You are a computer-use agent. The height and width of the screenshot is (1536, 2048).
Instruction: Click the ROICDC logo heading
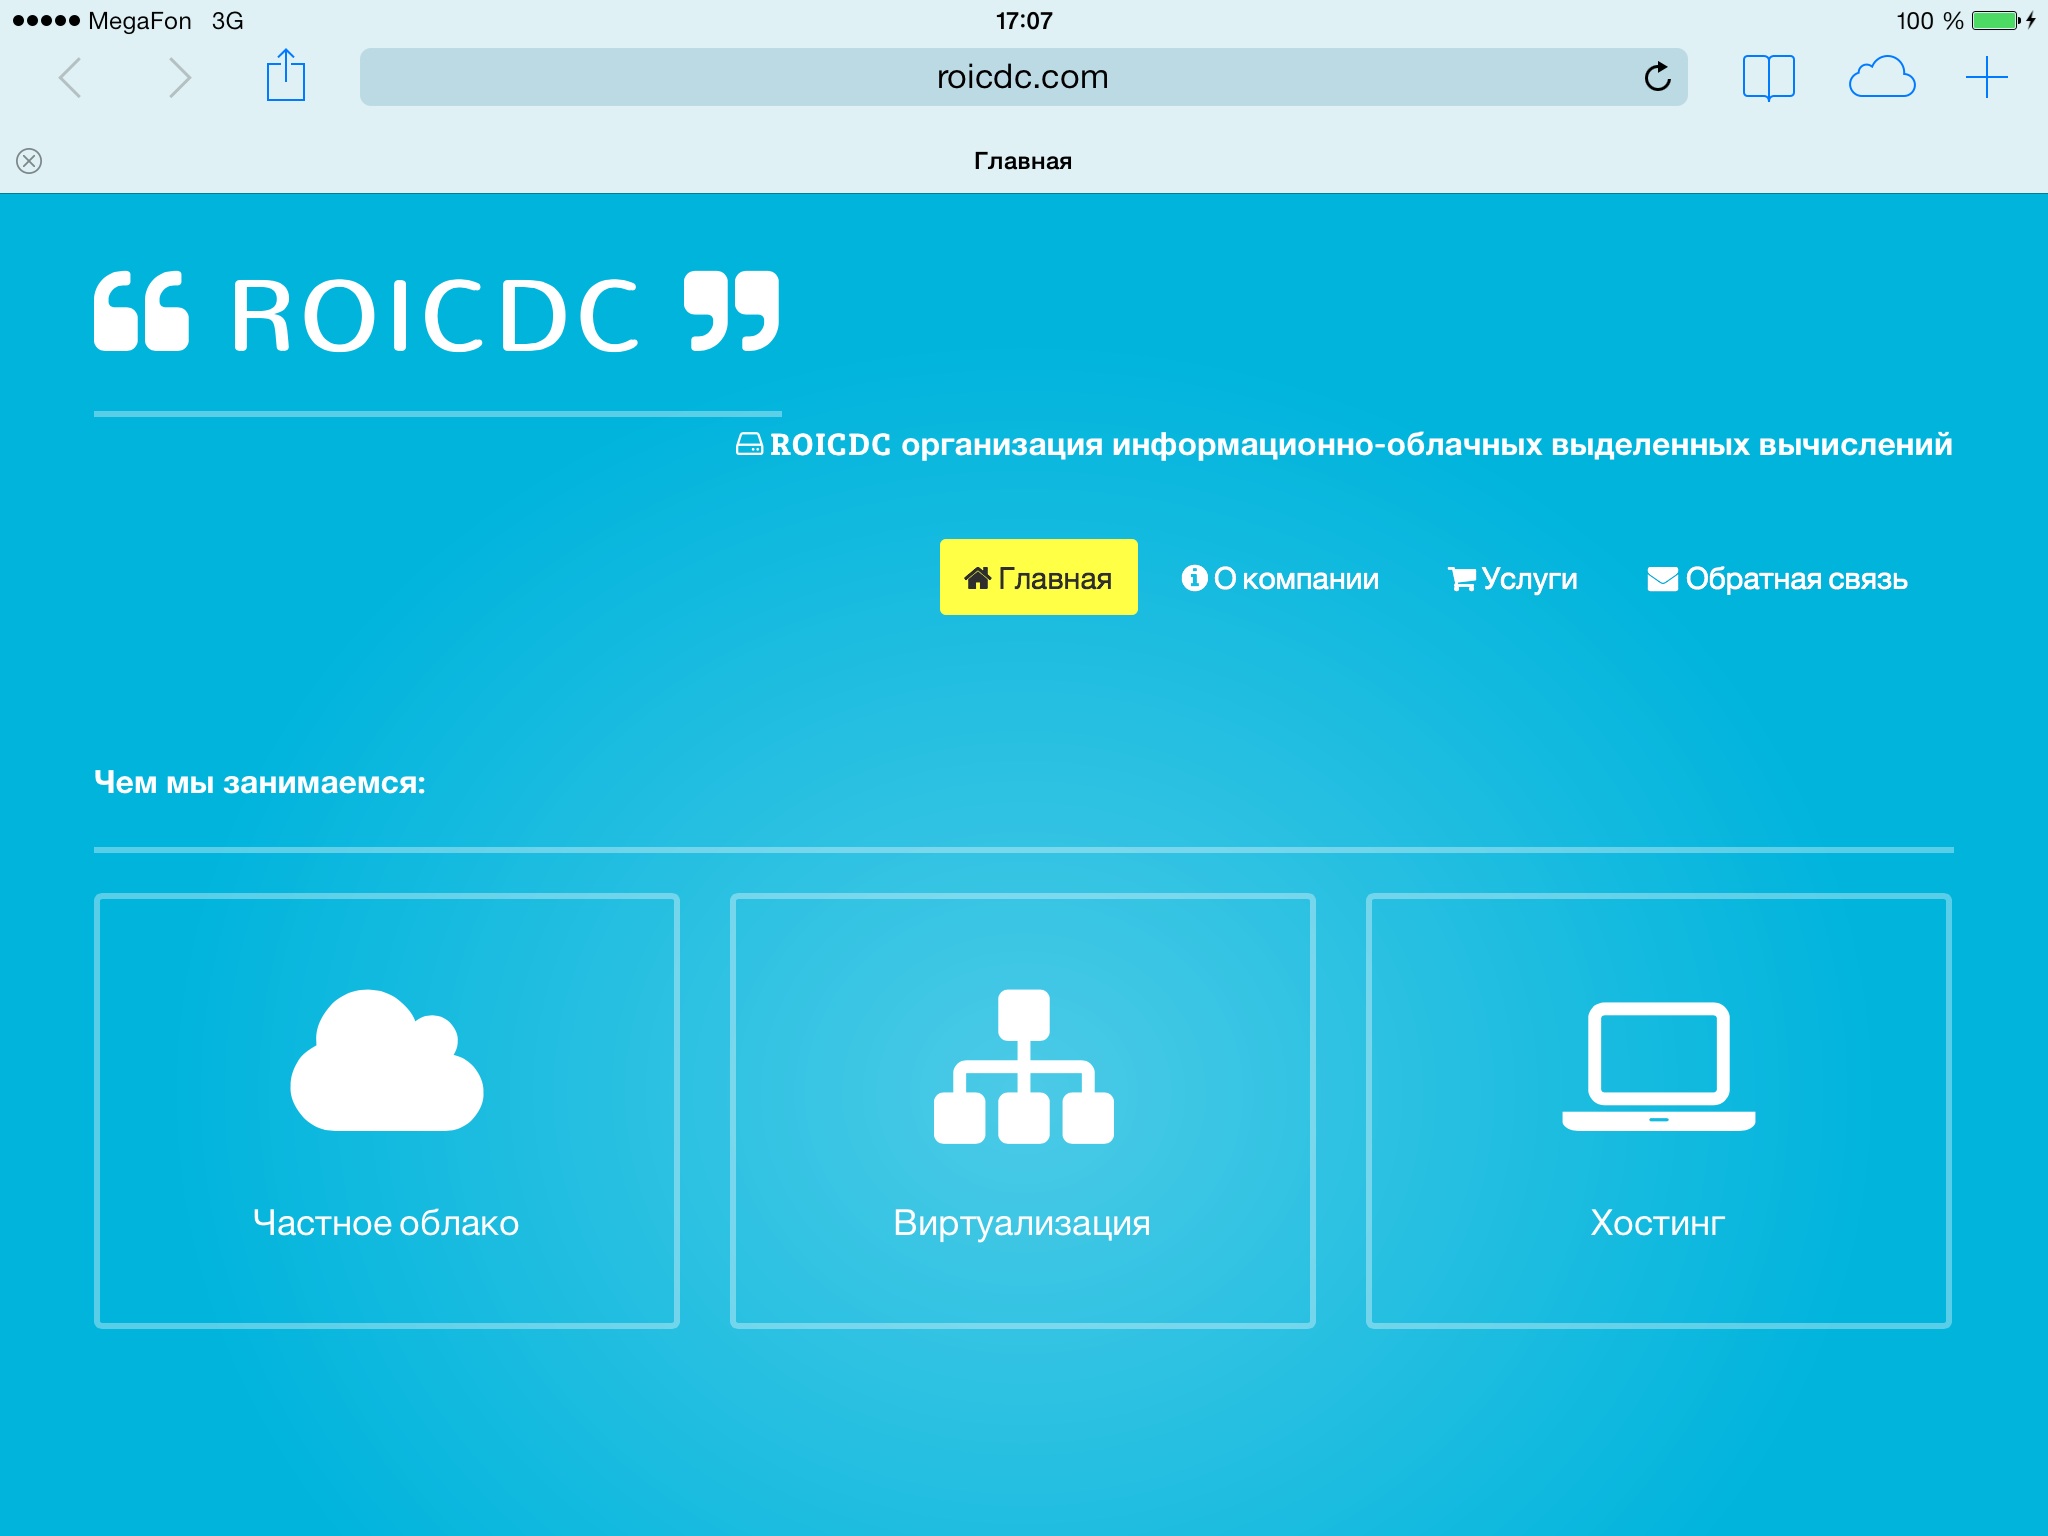point(437,313)
